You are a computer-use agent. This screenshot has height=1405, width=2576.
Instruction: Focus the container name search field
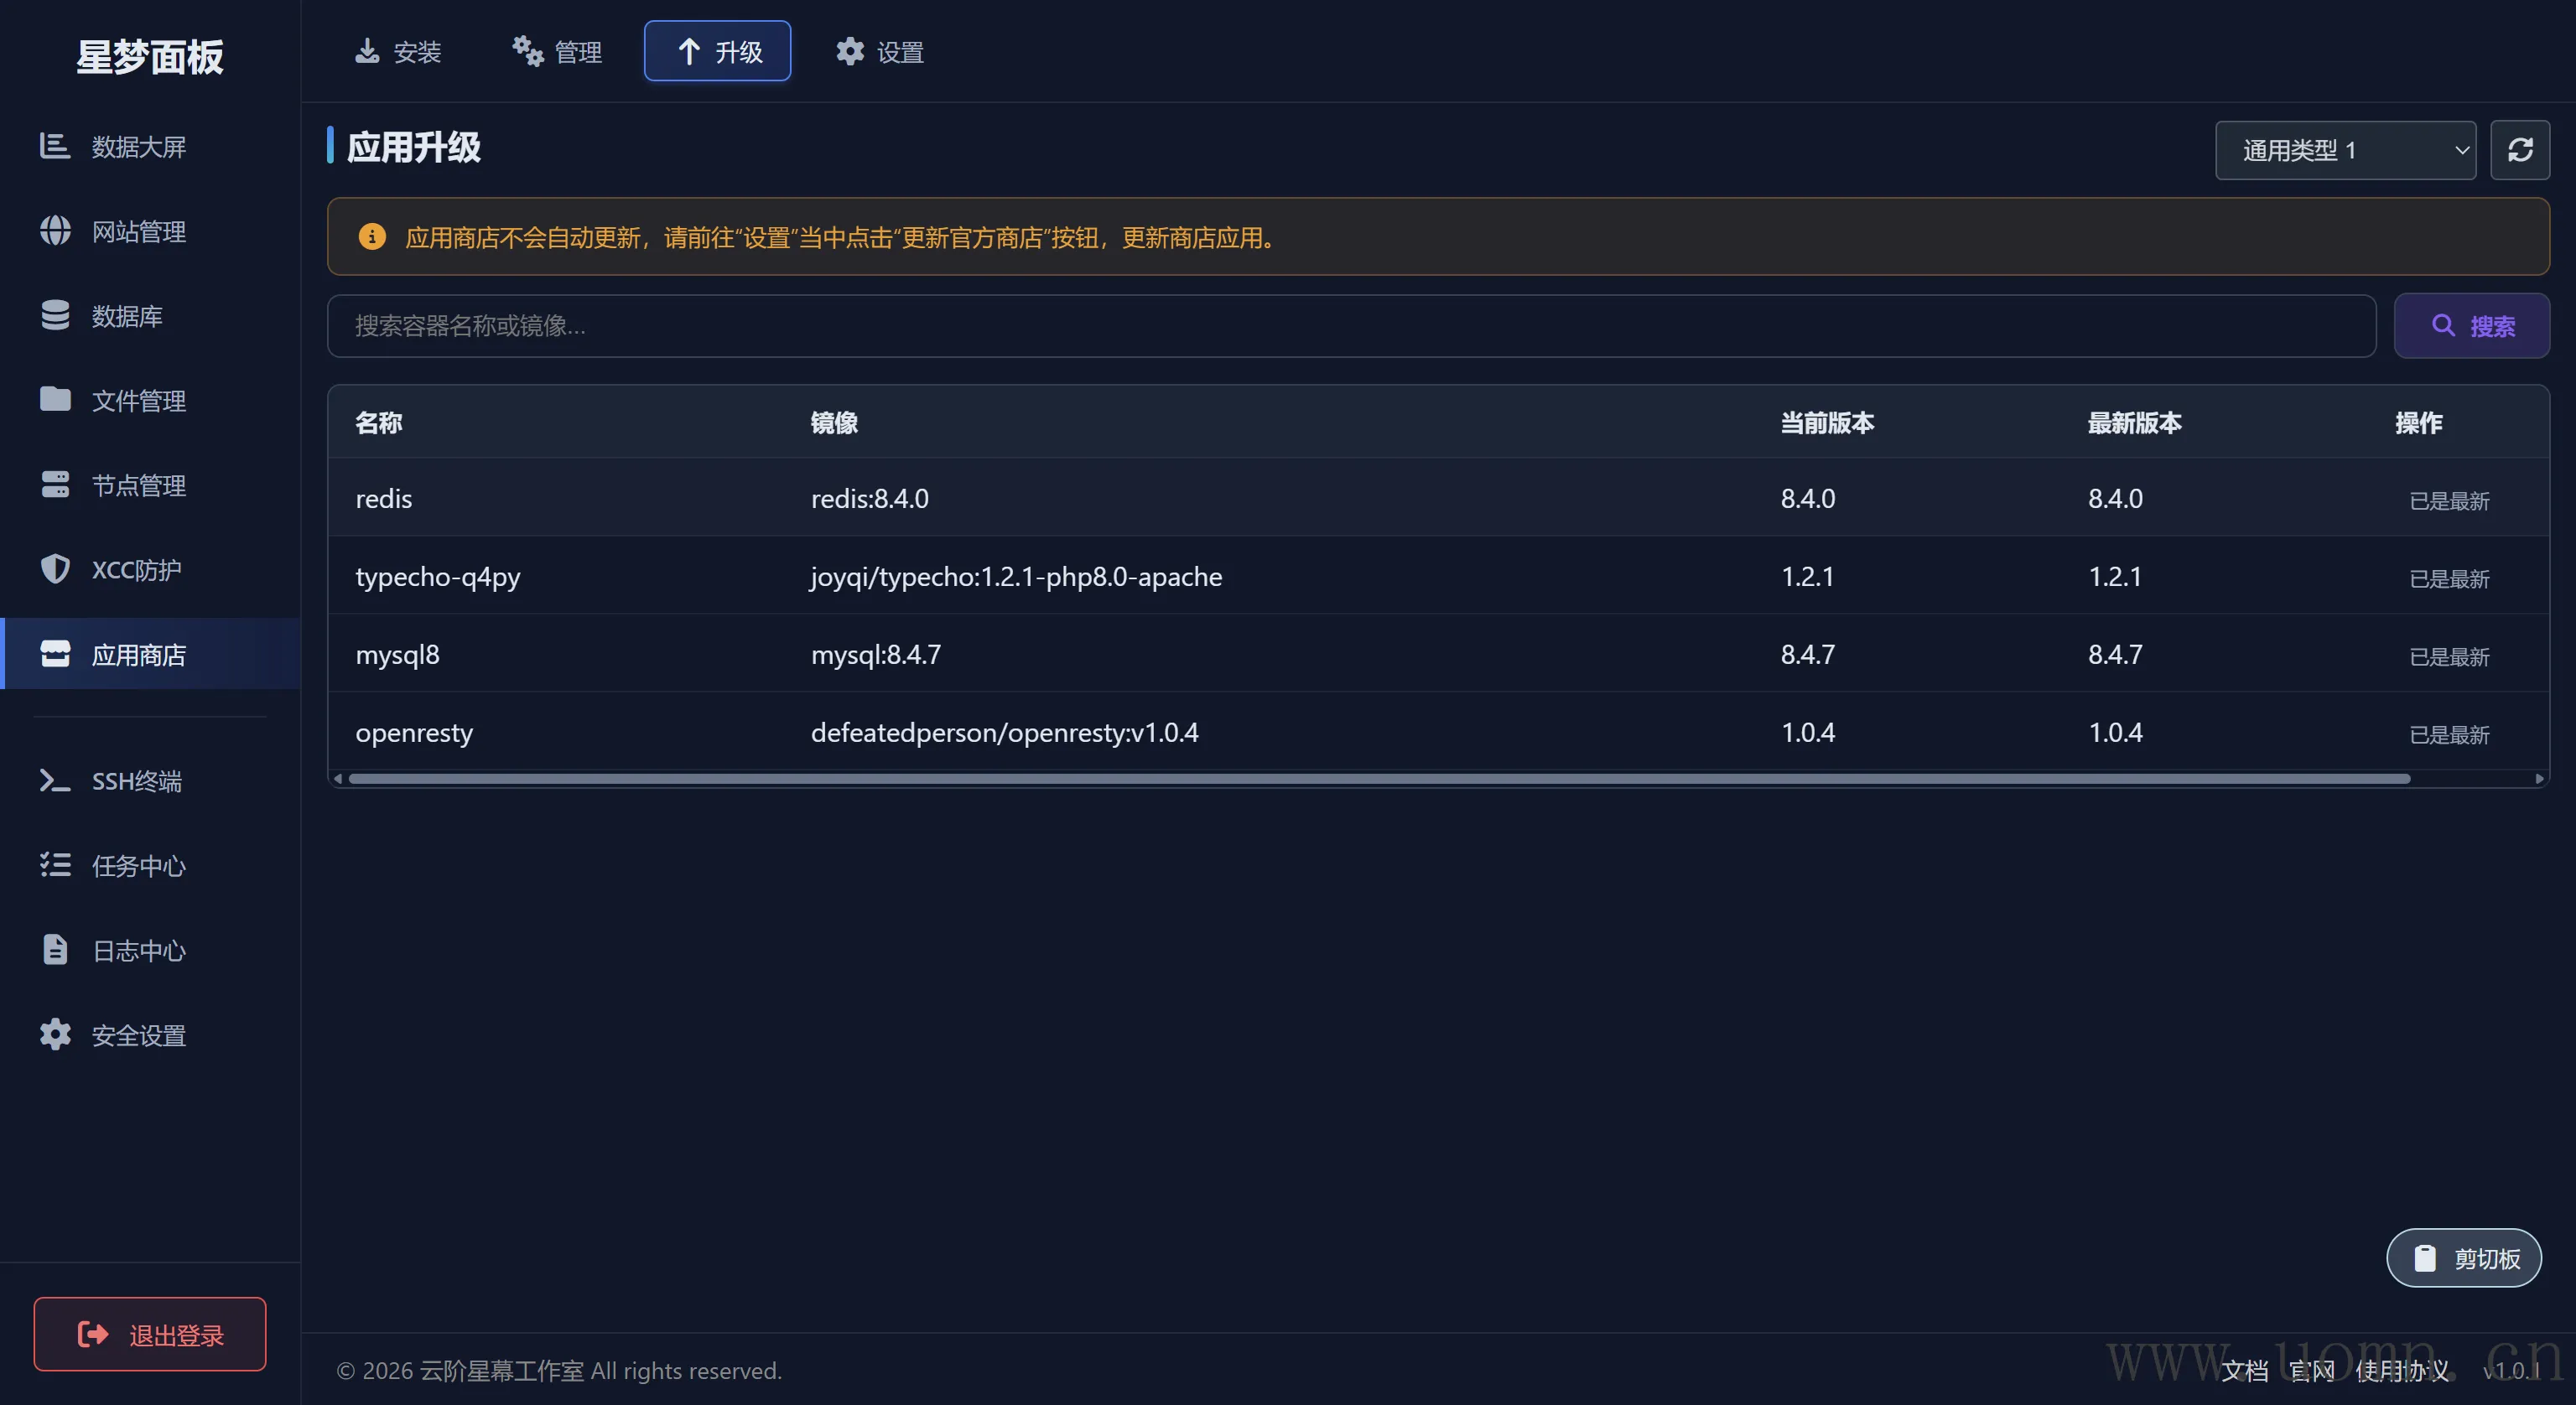[1350, 326]
